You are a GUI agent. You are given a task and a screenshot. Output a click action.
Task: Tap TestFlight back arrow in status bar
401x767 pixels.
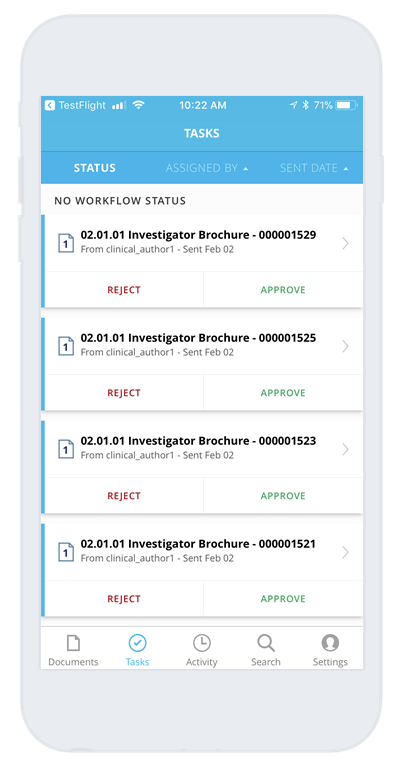[x=49, y=105]
